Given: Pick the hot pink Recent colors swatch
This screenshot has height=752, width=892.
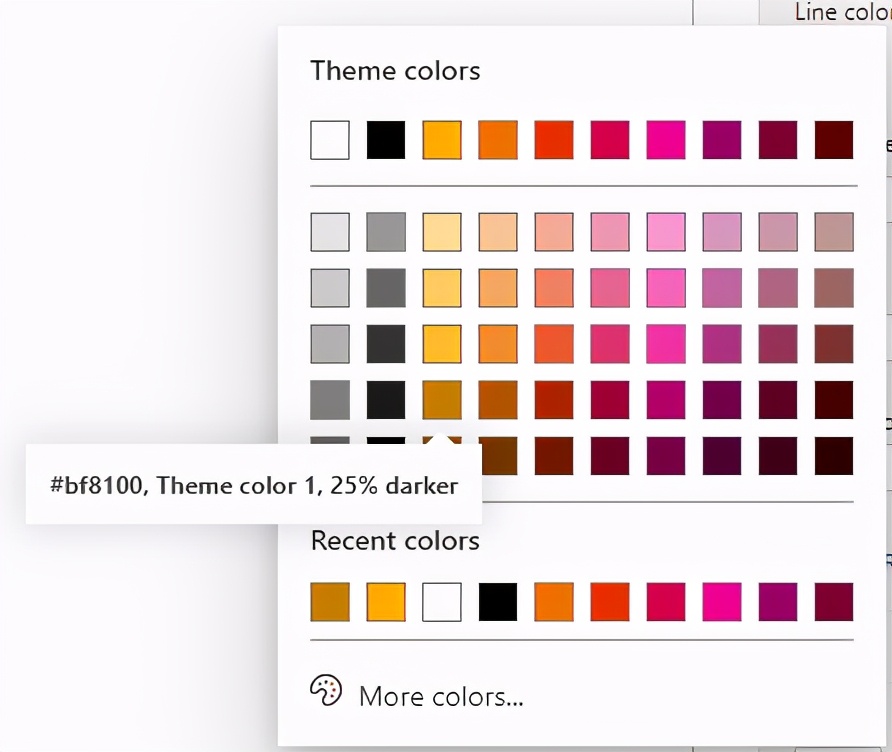Looking at the screenshot, I should point(722,602).
